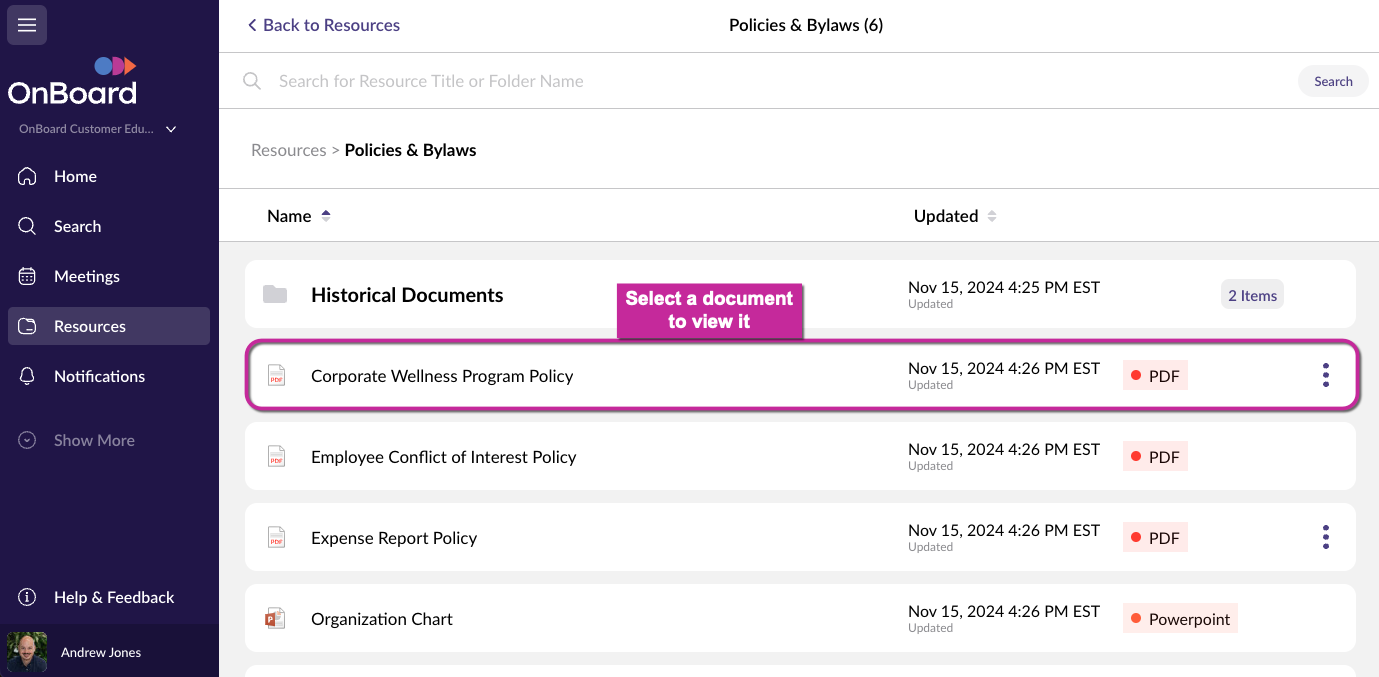Open Meetings from the sidebar
This screenshot has width=1379, height=677.
pos(86,276)
